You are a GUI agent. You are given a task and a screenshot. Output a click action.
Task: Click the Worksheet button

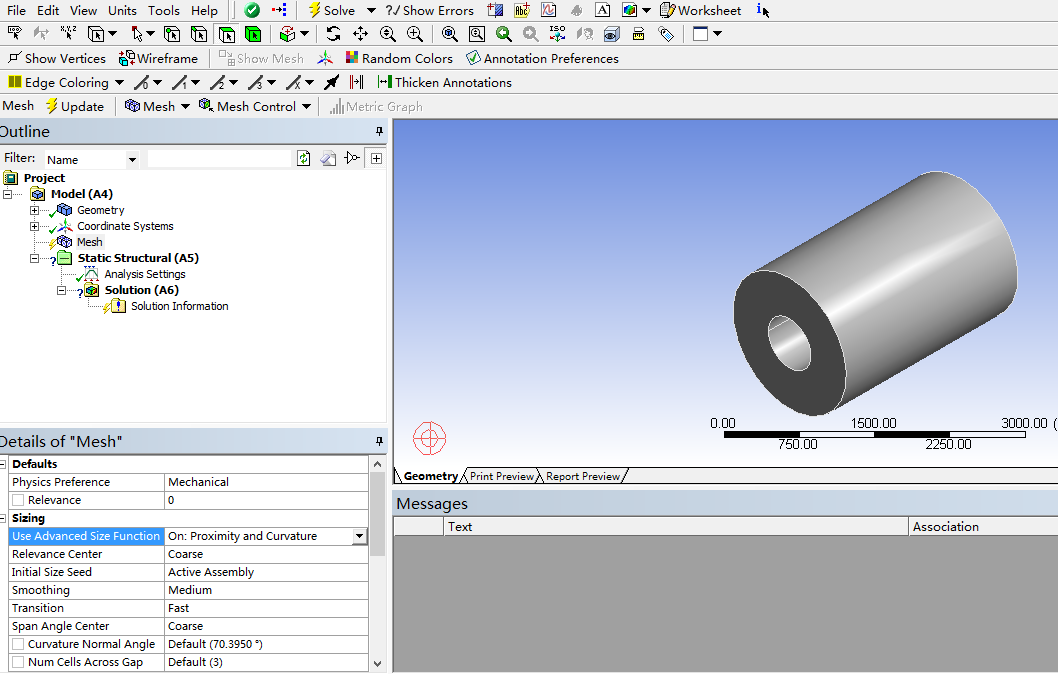coord(700,10)
